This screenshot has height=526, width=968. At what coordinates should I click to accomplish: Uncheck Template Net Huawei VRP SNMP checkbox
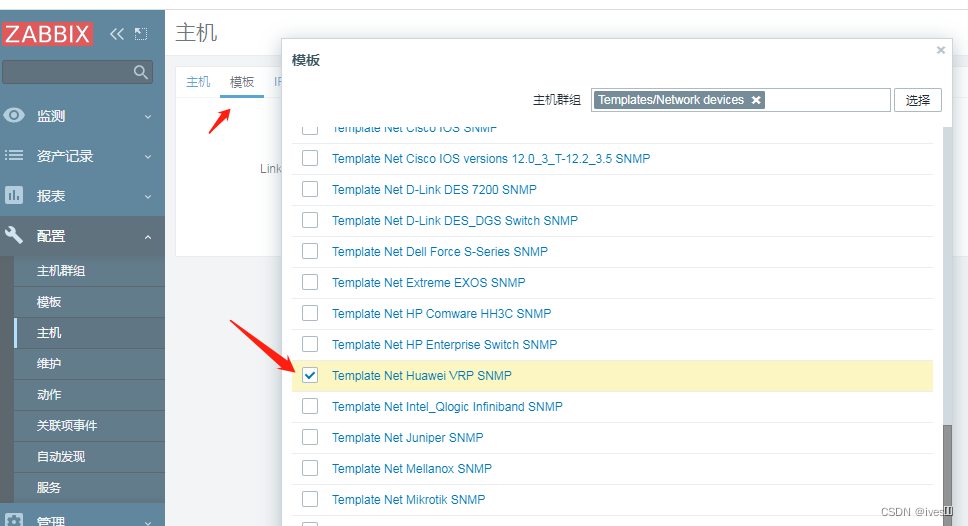click(310, 375)
